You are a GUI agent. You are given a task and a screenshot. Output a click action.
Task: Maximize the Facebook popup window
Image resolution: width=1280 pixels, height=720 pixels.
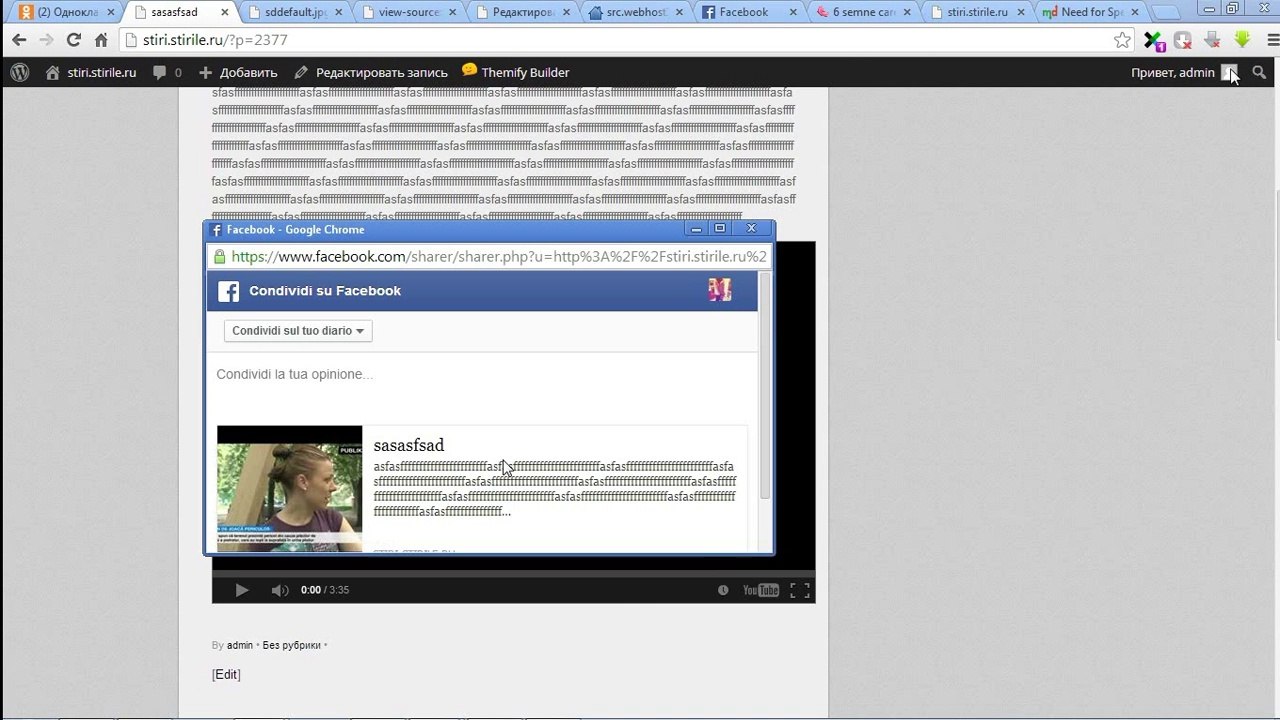[x=719, y=228]
